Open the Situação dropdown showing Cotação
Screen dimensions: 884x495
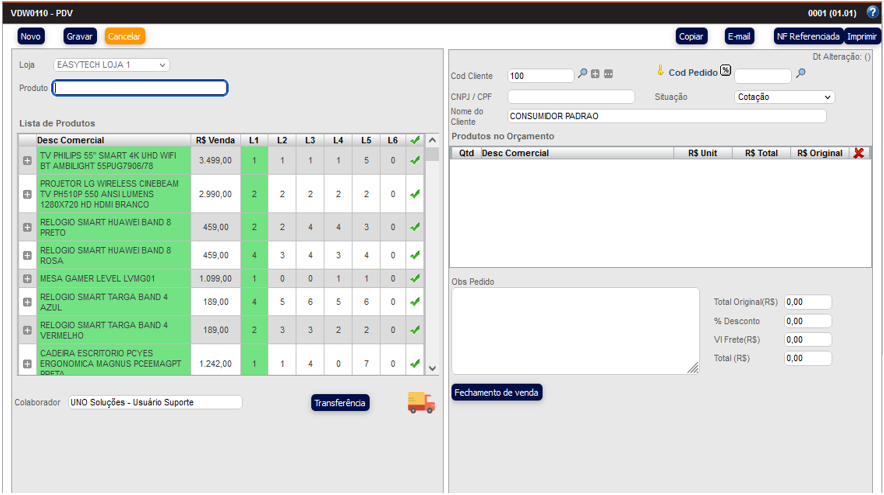tap(784, 97)
